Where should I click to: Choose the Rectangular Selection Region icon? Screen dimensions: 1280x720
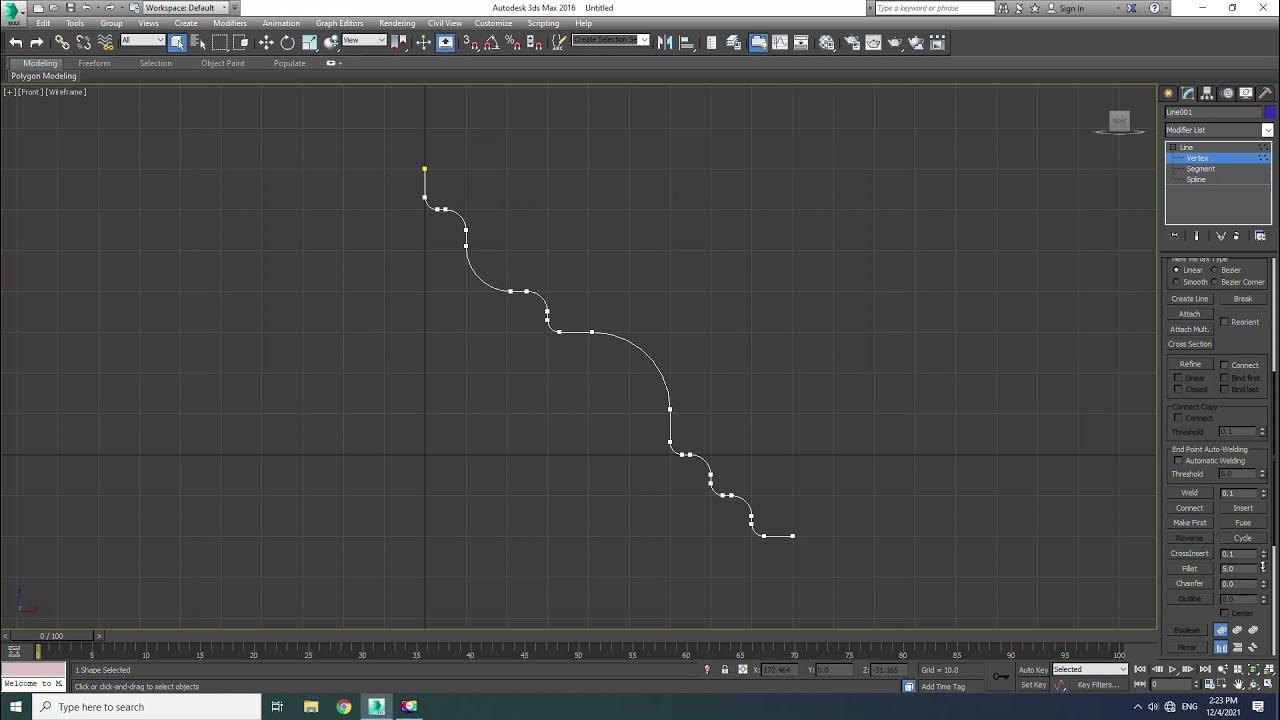coord(220,42)
